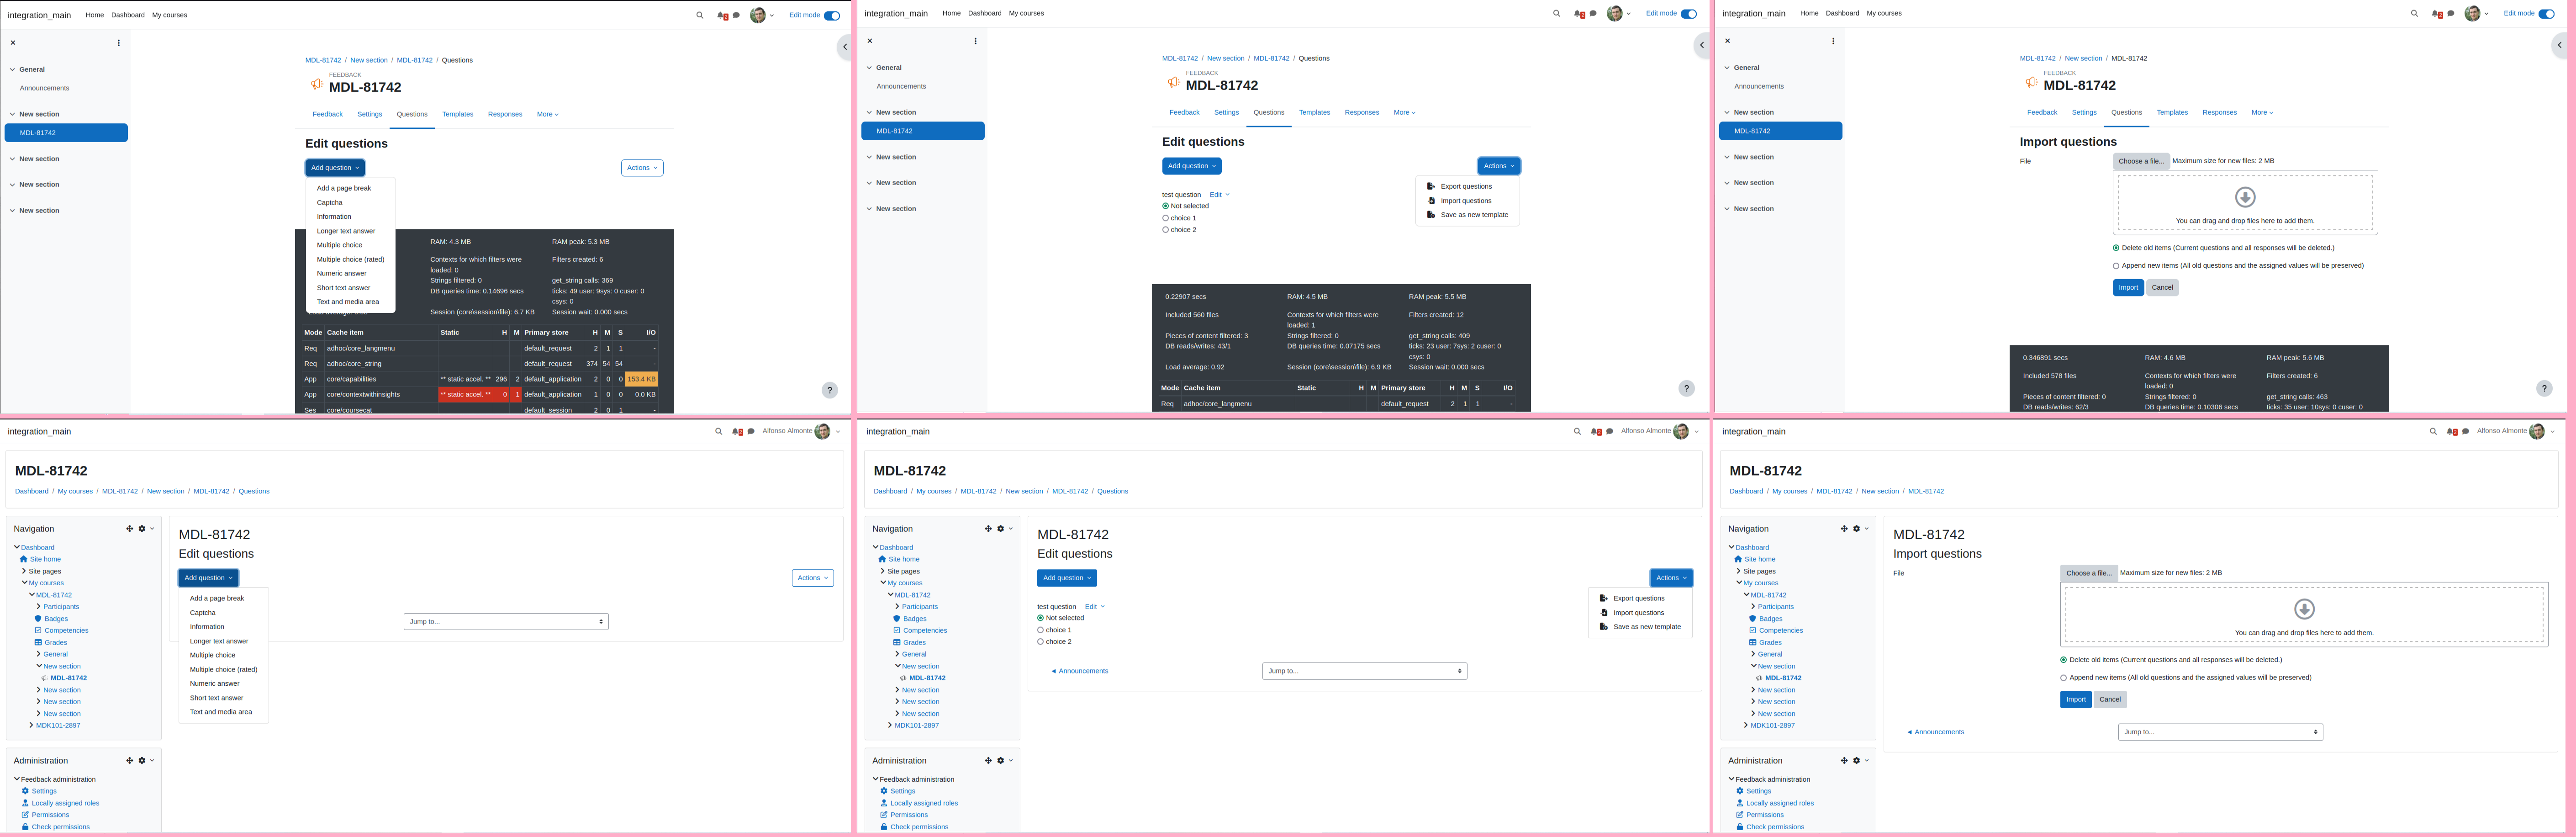The image size is (2576, 837).
Task: Select highlighted MDL-81742 item in top-left course index
Action: click(x=66, y=133)
